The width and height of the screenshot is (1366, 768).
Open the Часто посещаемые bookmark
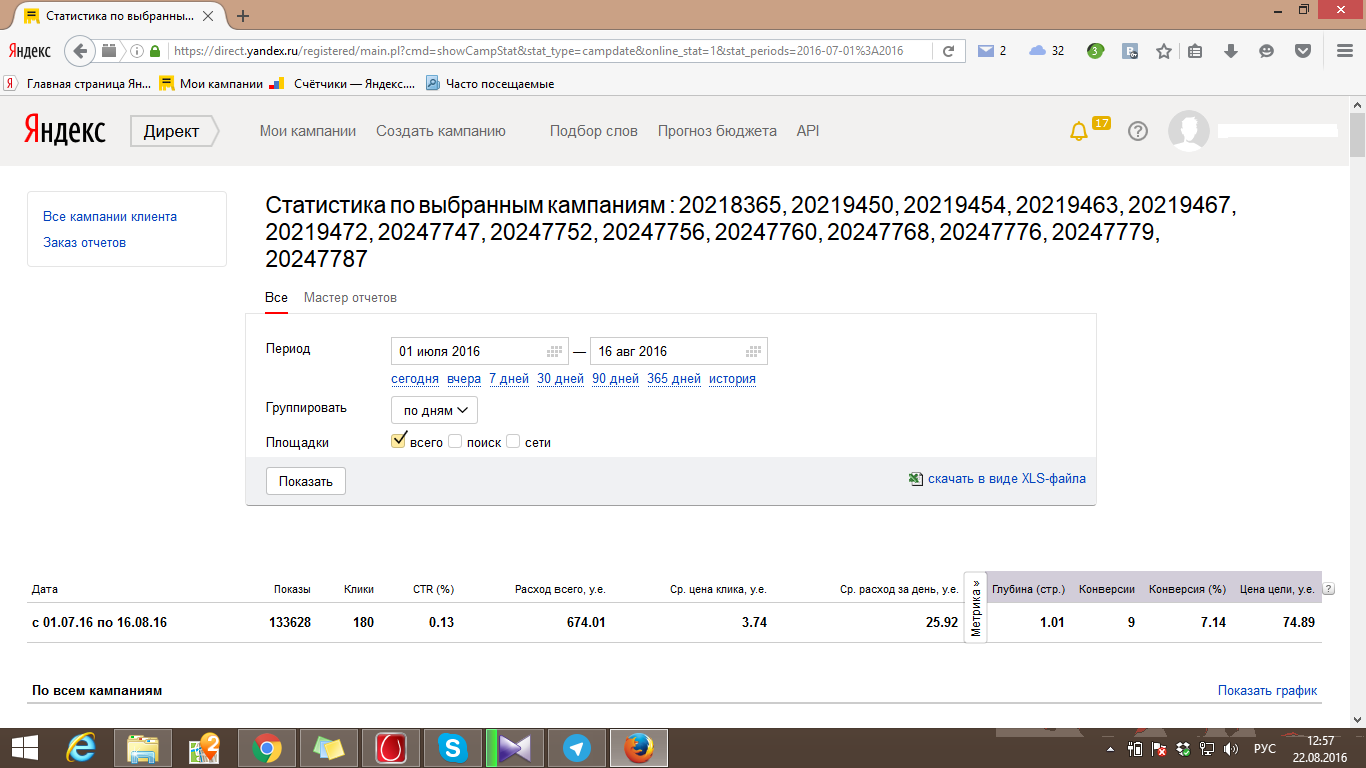[489, 84]
